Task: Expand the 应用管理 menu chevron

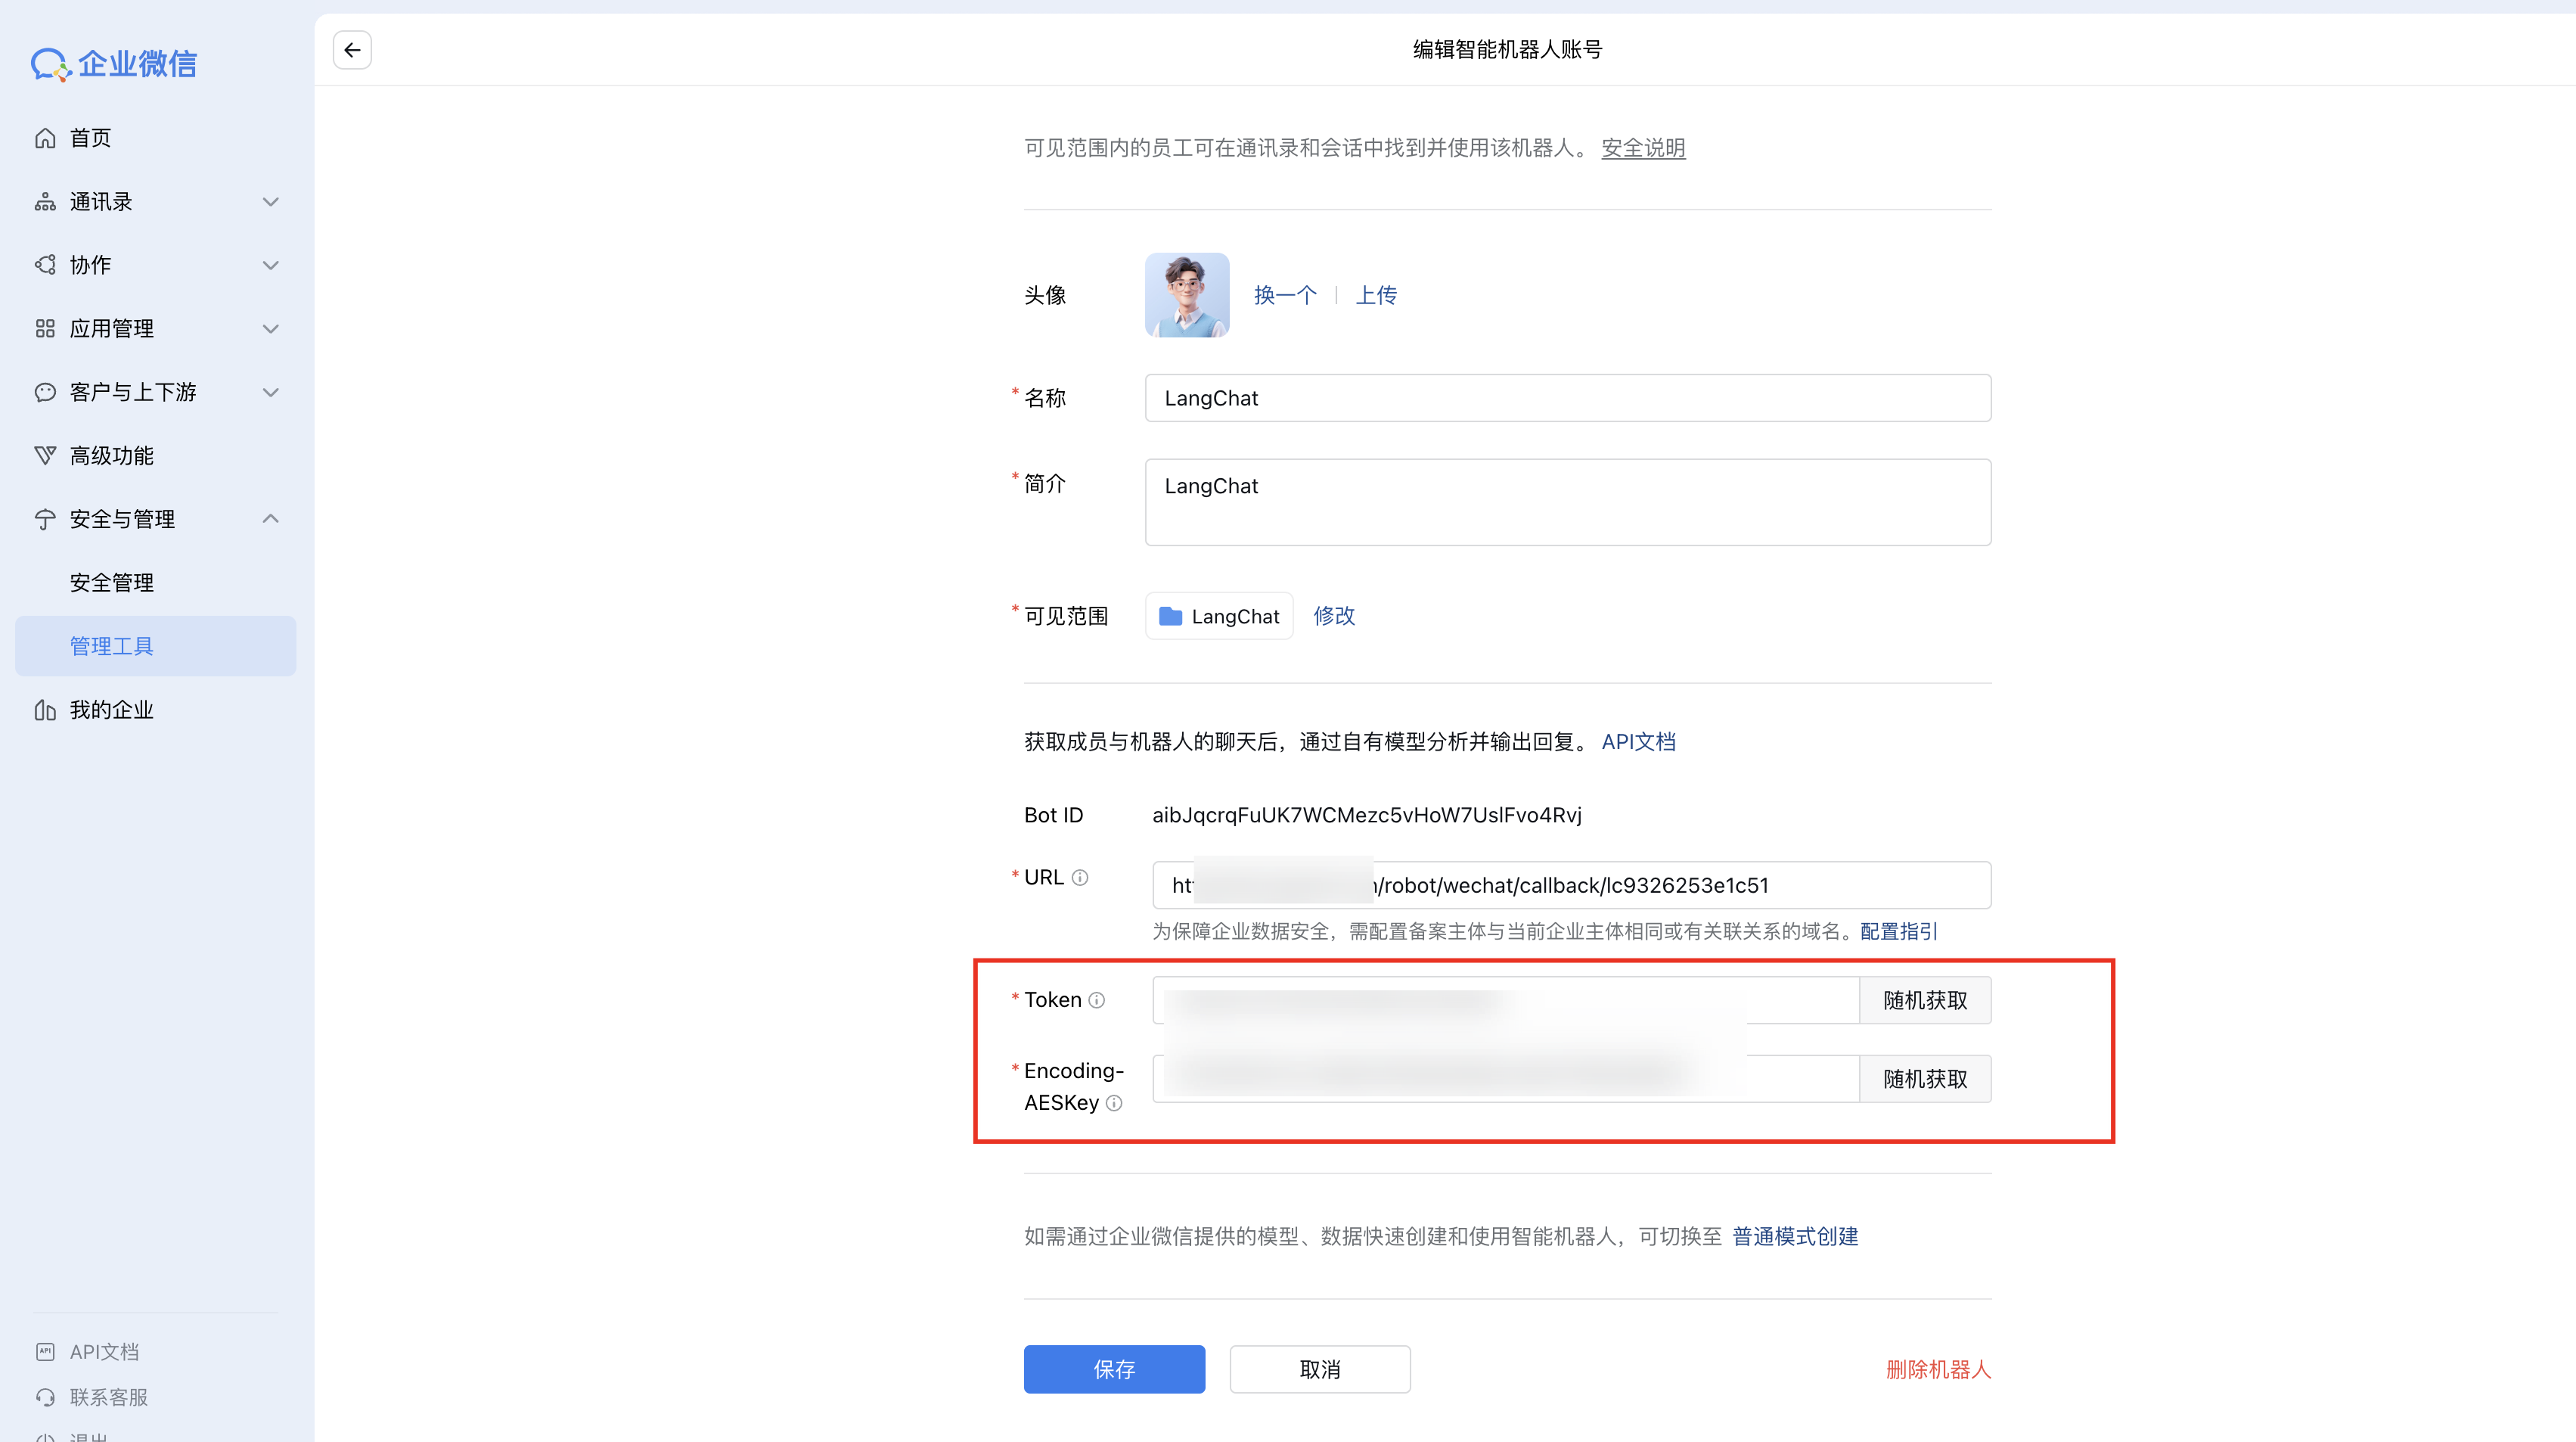Action: (270, 329)
